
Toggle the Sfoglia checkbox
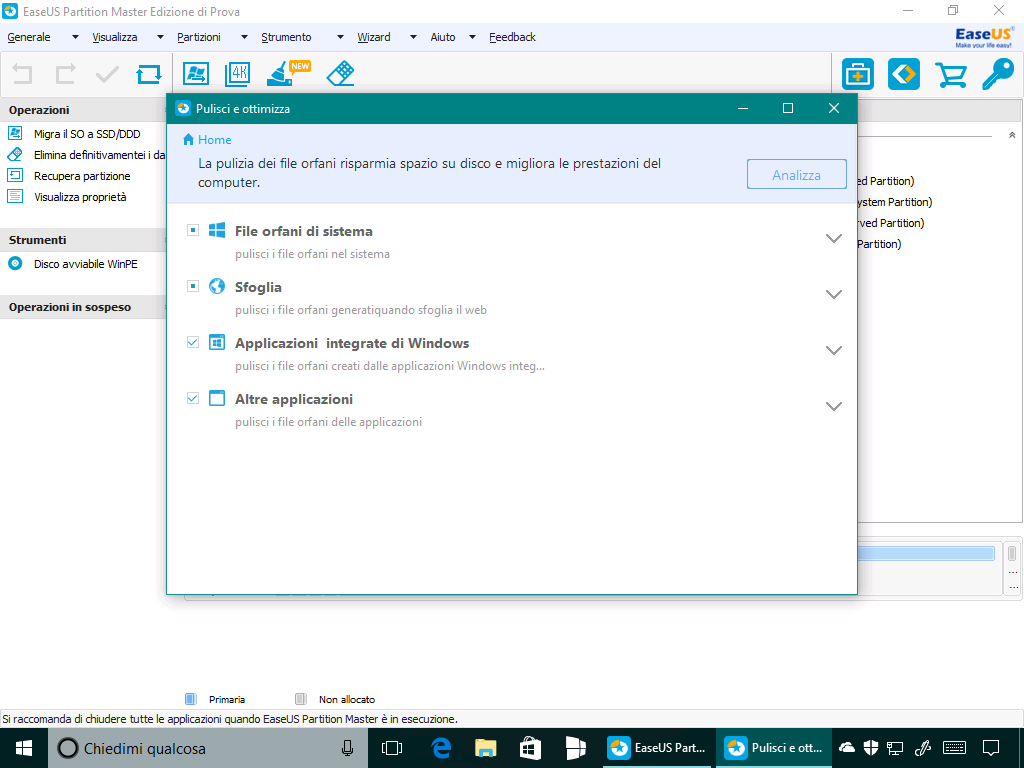click(x=193, y=286)
